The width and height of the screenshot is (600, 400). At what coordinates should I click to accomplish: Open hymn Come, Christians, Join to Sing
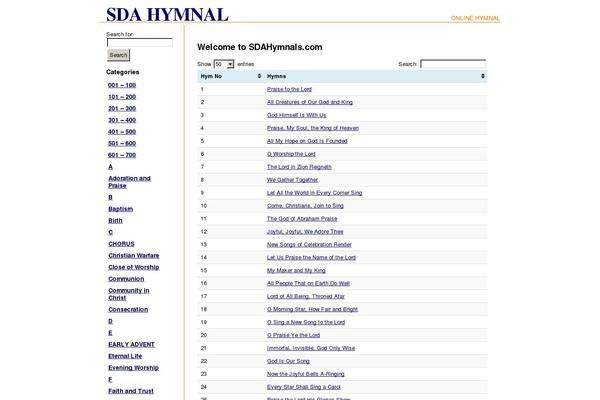point(305,206)
